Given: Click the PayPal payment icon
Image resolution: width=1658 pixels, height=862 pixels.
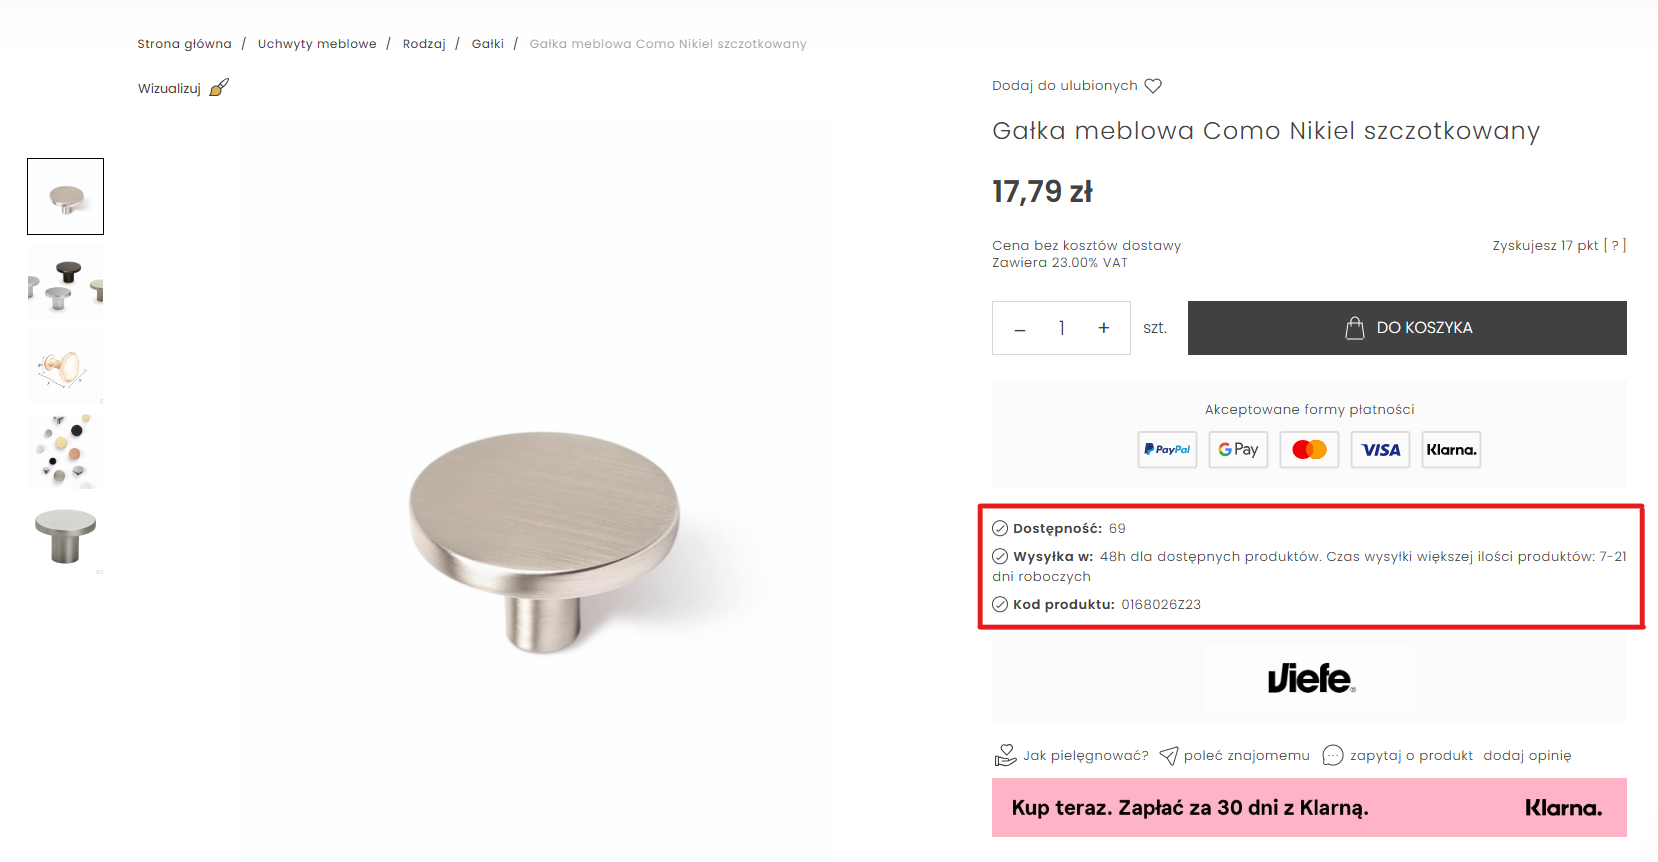Looking at the screenshot, I should pyautogui.click(x=1167, y=450).
